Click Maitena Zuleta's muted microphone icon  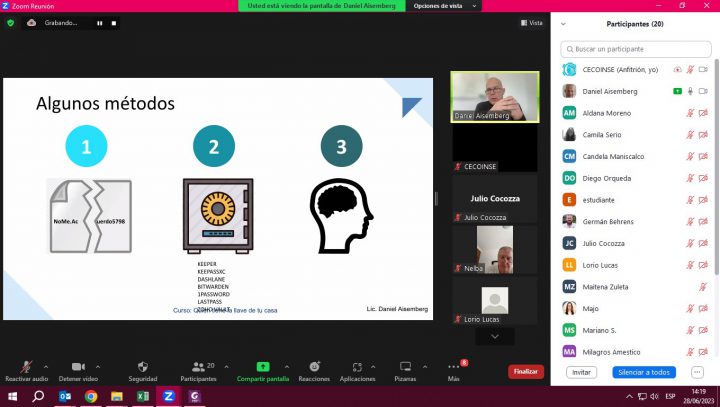[x=703, y=287]
